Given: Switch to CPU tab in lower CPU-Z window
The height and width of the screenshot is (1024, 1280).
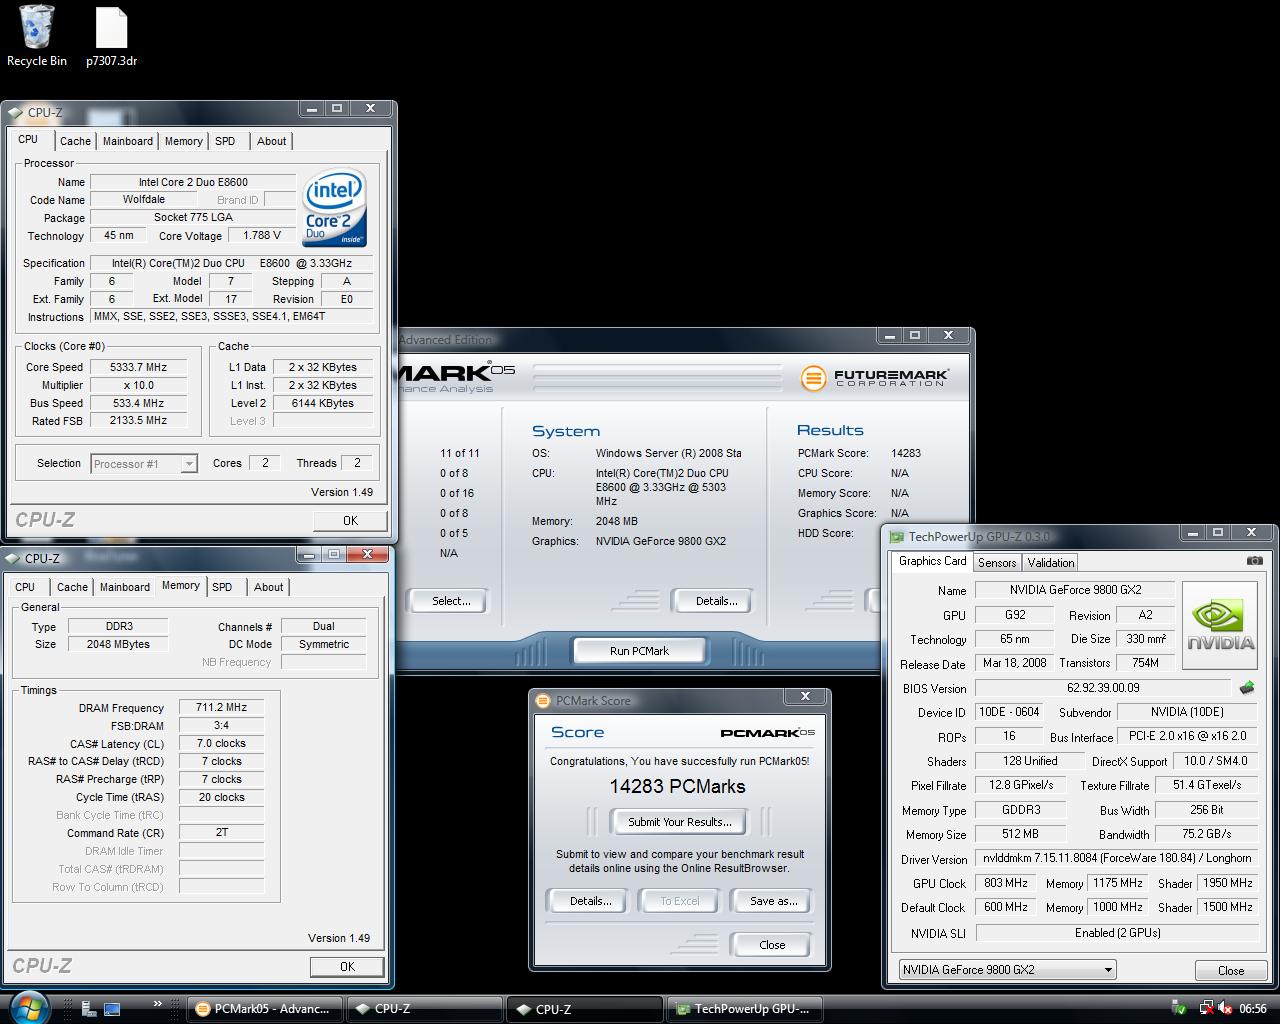Looking at the screenshot, I should coord(25,587).
